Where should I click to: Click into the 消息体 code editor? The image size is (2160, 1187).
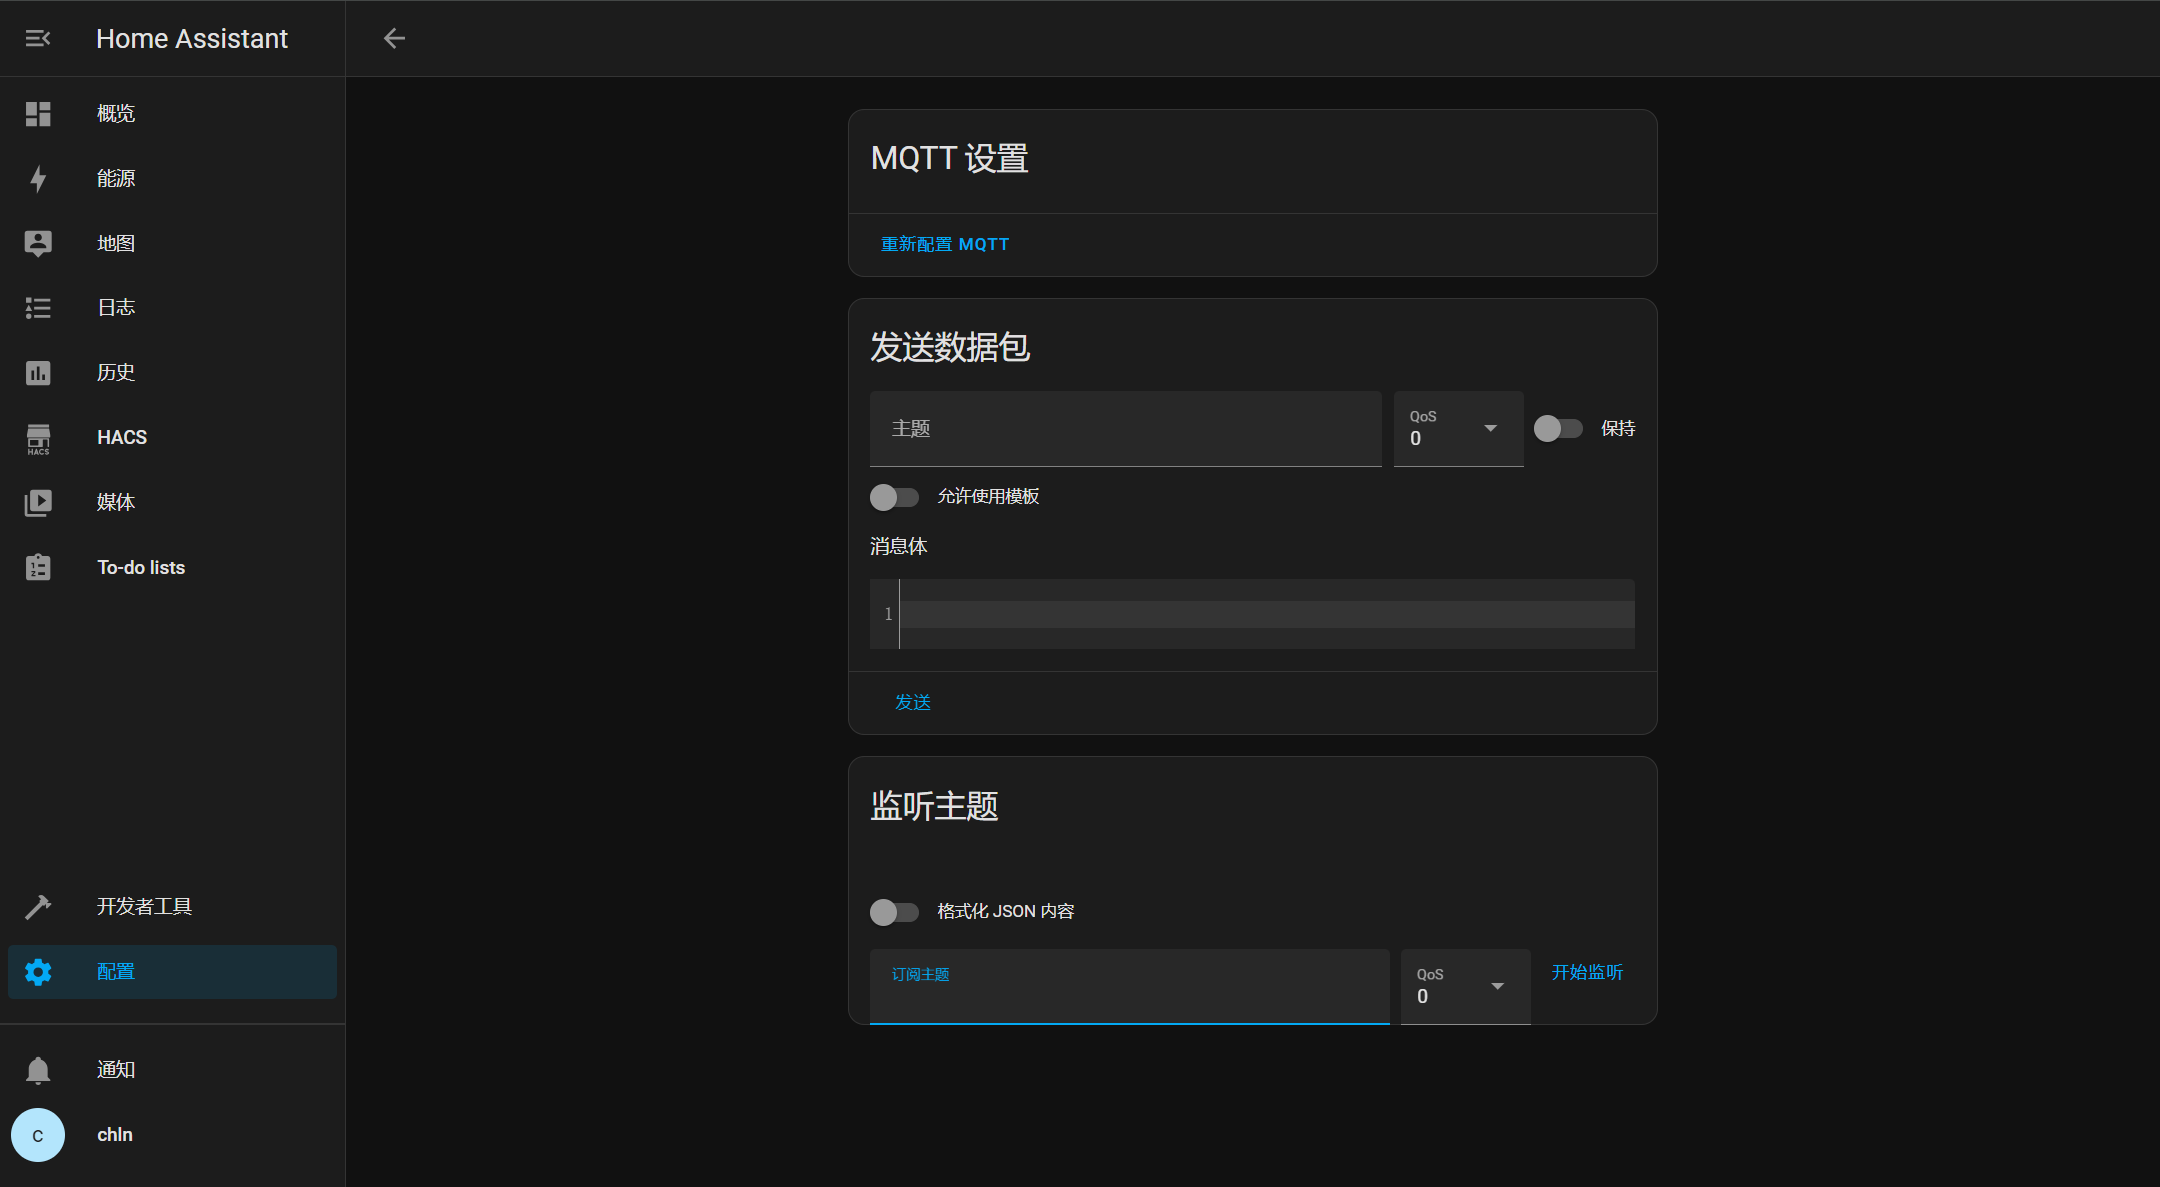point(1266,614)
